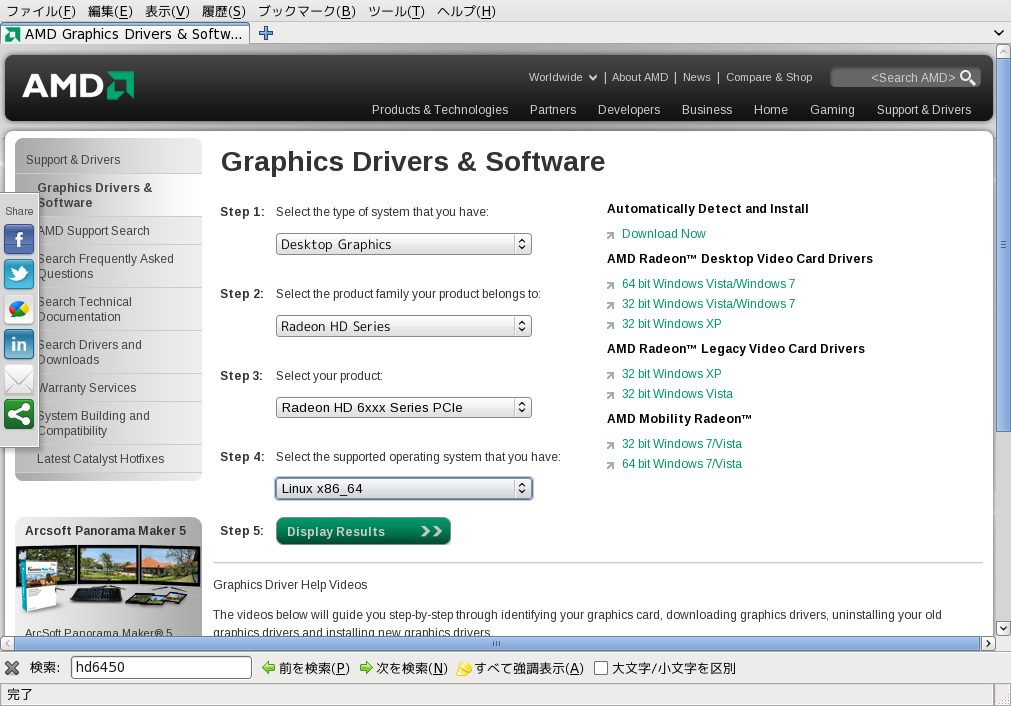Image resolution: width=1011 pixels, height=706 pixels.
Task: Open Legacy 32 bit Windows Vista link
Action: (677, 394)
